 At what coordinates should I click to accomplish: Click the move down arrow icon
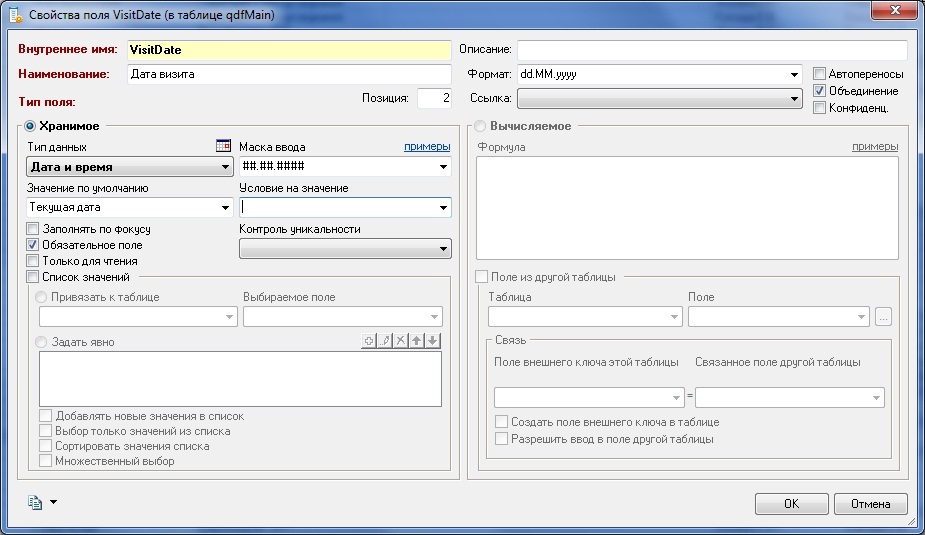click(432, 341)
